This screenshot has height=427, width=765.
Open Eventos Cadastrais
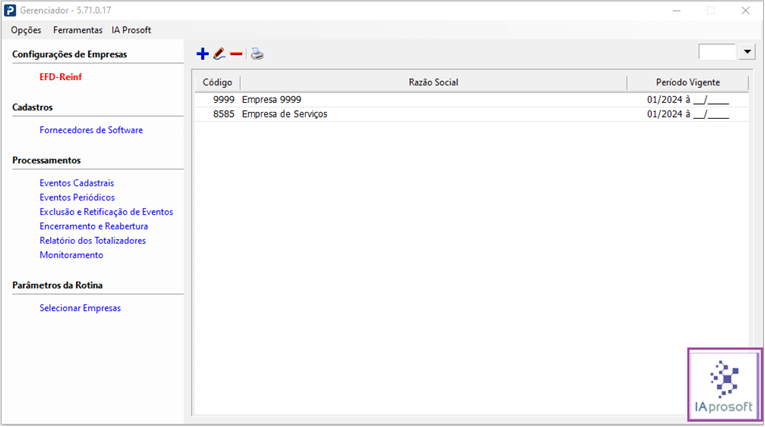click(77, 183)
